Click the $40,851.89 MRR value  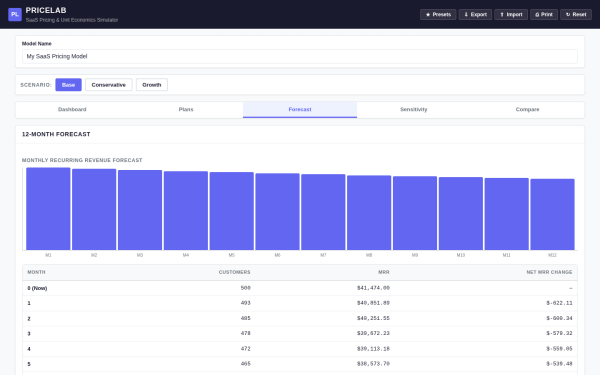point(373,303)
